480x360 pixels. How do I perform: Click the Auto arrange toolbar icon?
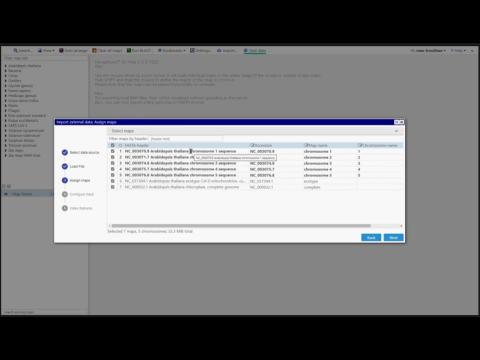click(61, 50)
